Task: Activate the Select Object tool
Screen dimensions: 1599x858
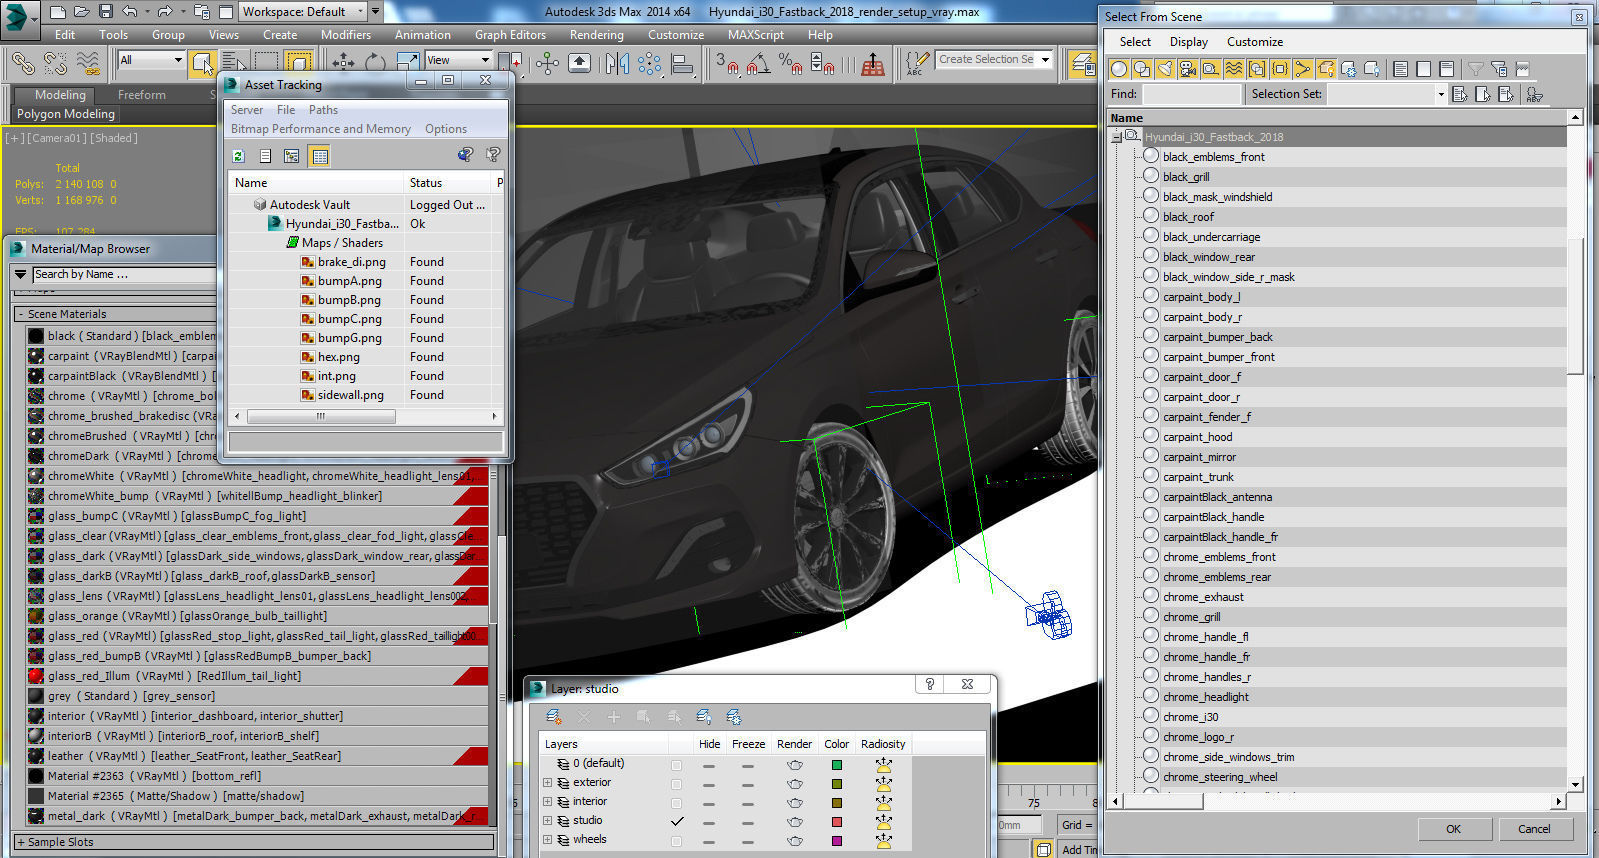Action: (203, 63)
